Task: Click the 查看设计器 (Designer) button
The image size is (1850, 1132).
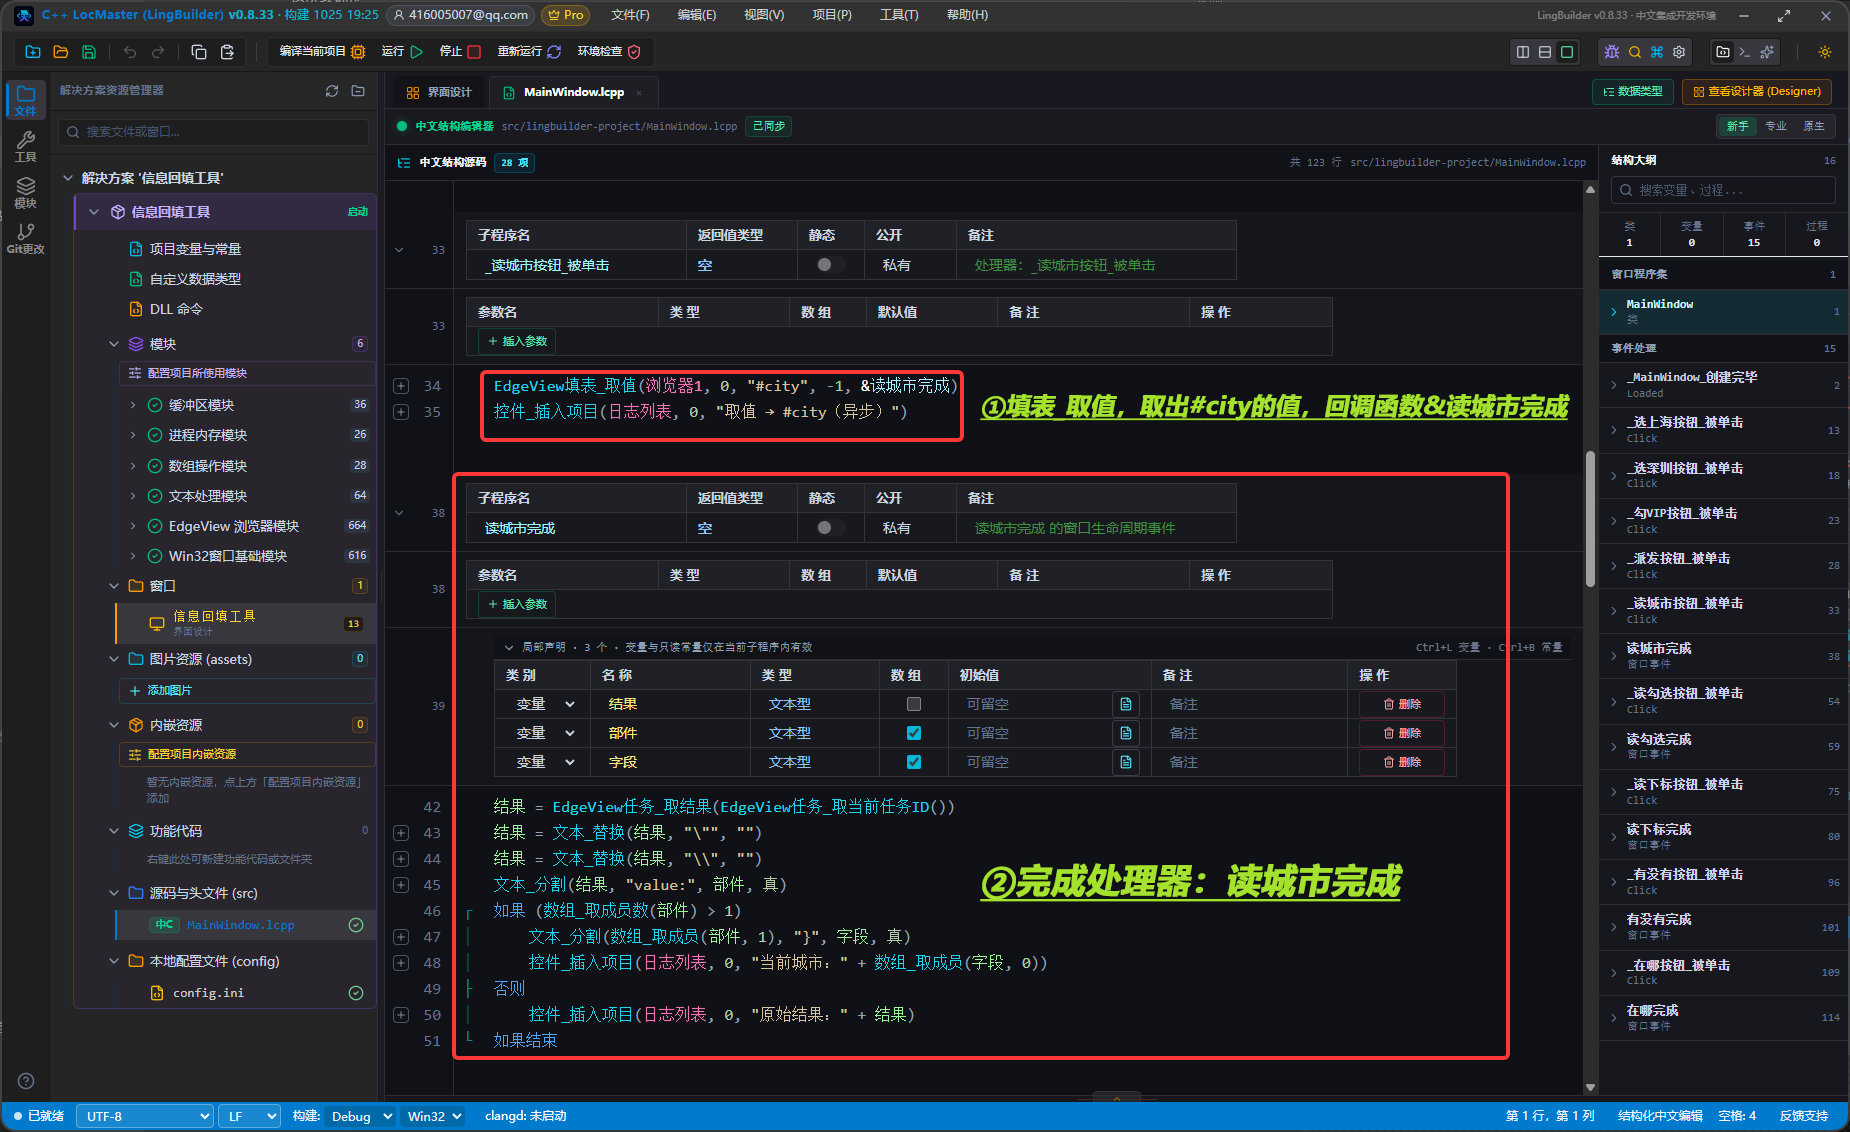Action: (x=1757, y=91)
